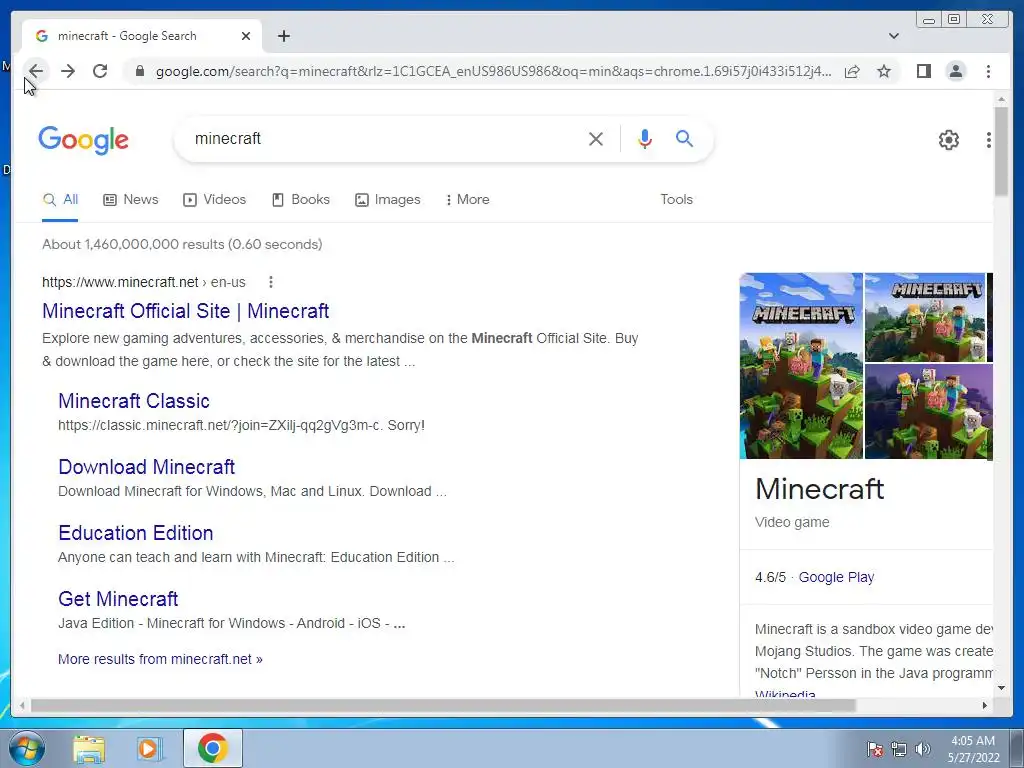
Task: Open the Action Center flag icon
Action: [874, 749]
